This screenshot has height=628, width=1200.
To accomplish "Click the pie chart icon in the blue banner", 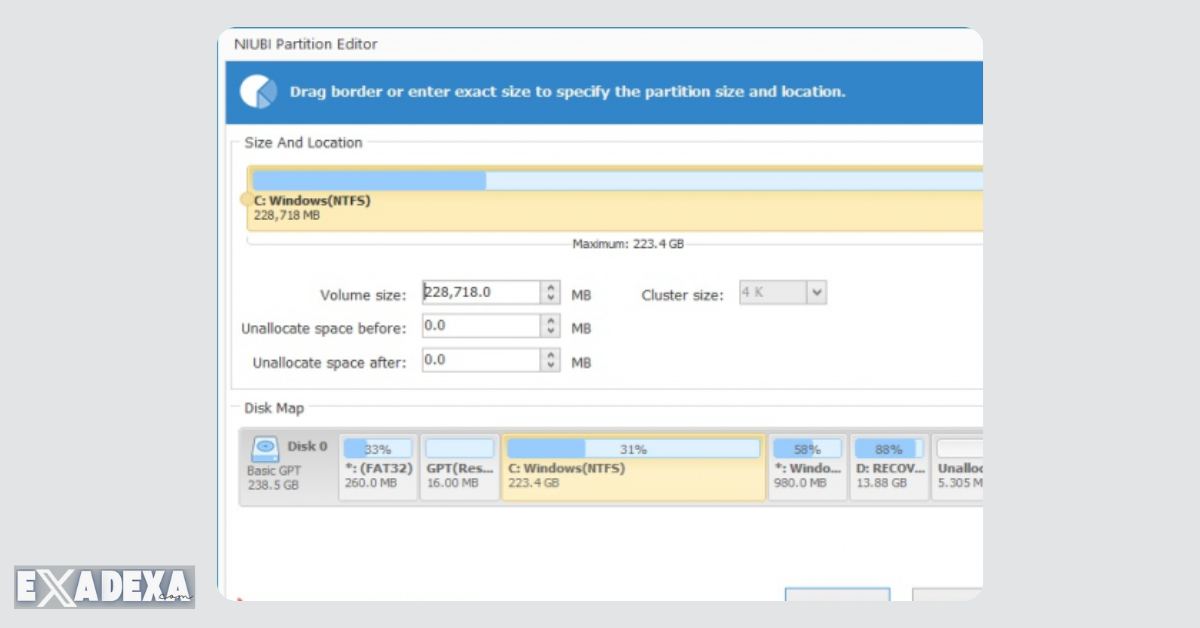I will (257, 91).
